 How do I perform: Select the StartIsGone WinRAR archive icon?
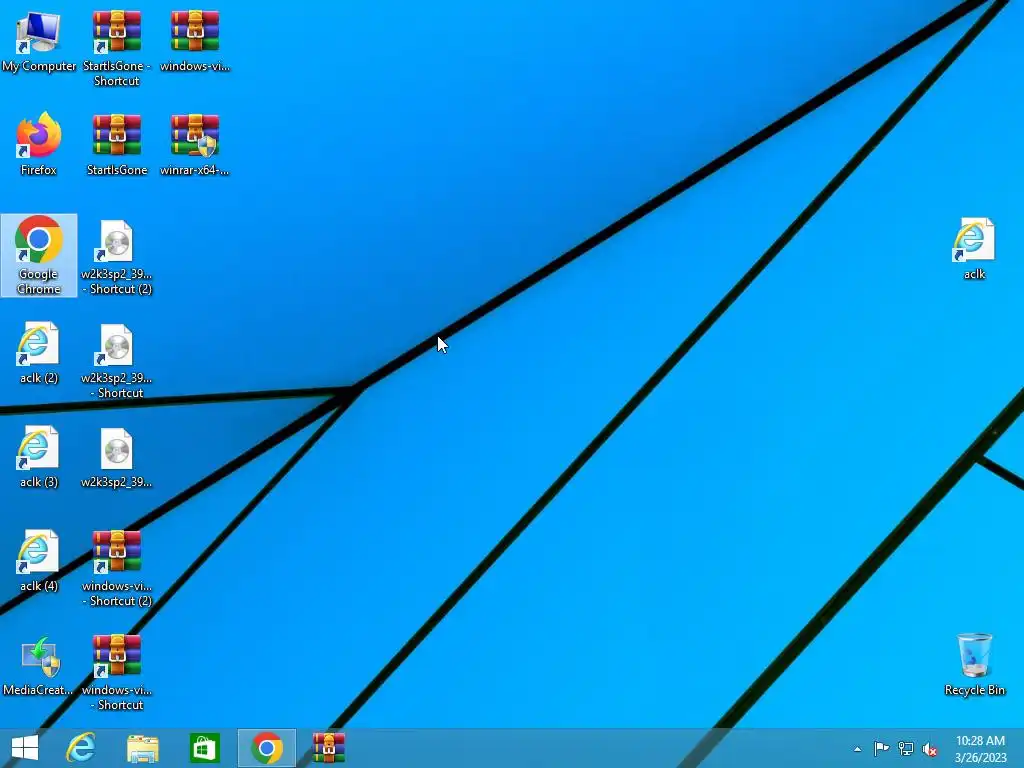116,145
